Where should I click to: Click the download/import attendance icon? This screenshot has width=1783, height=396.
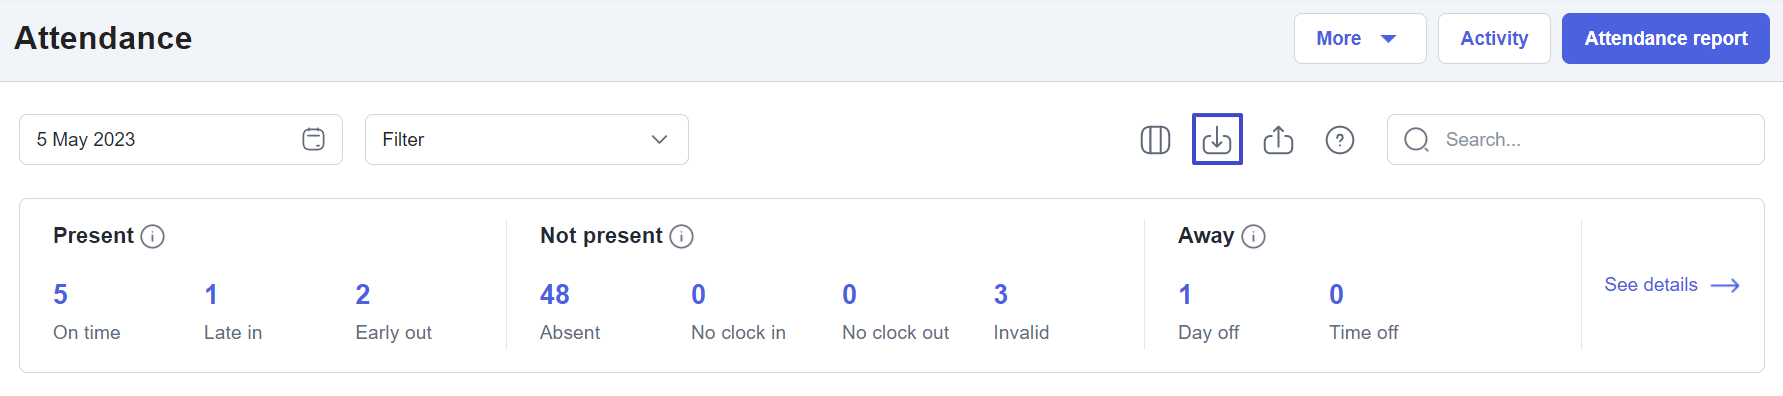[1217, 139]
